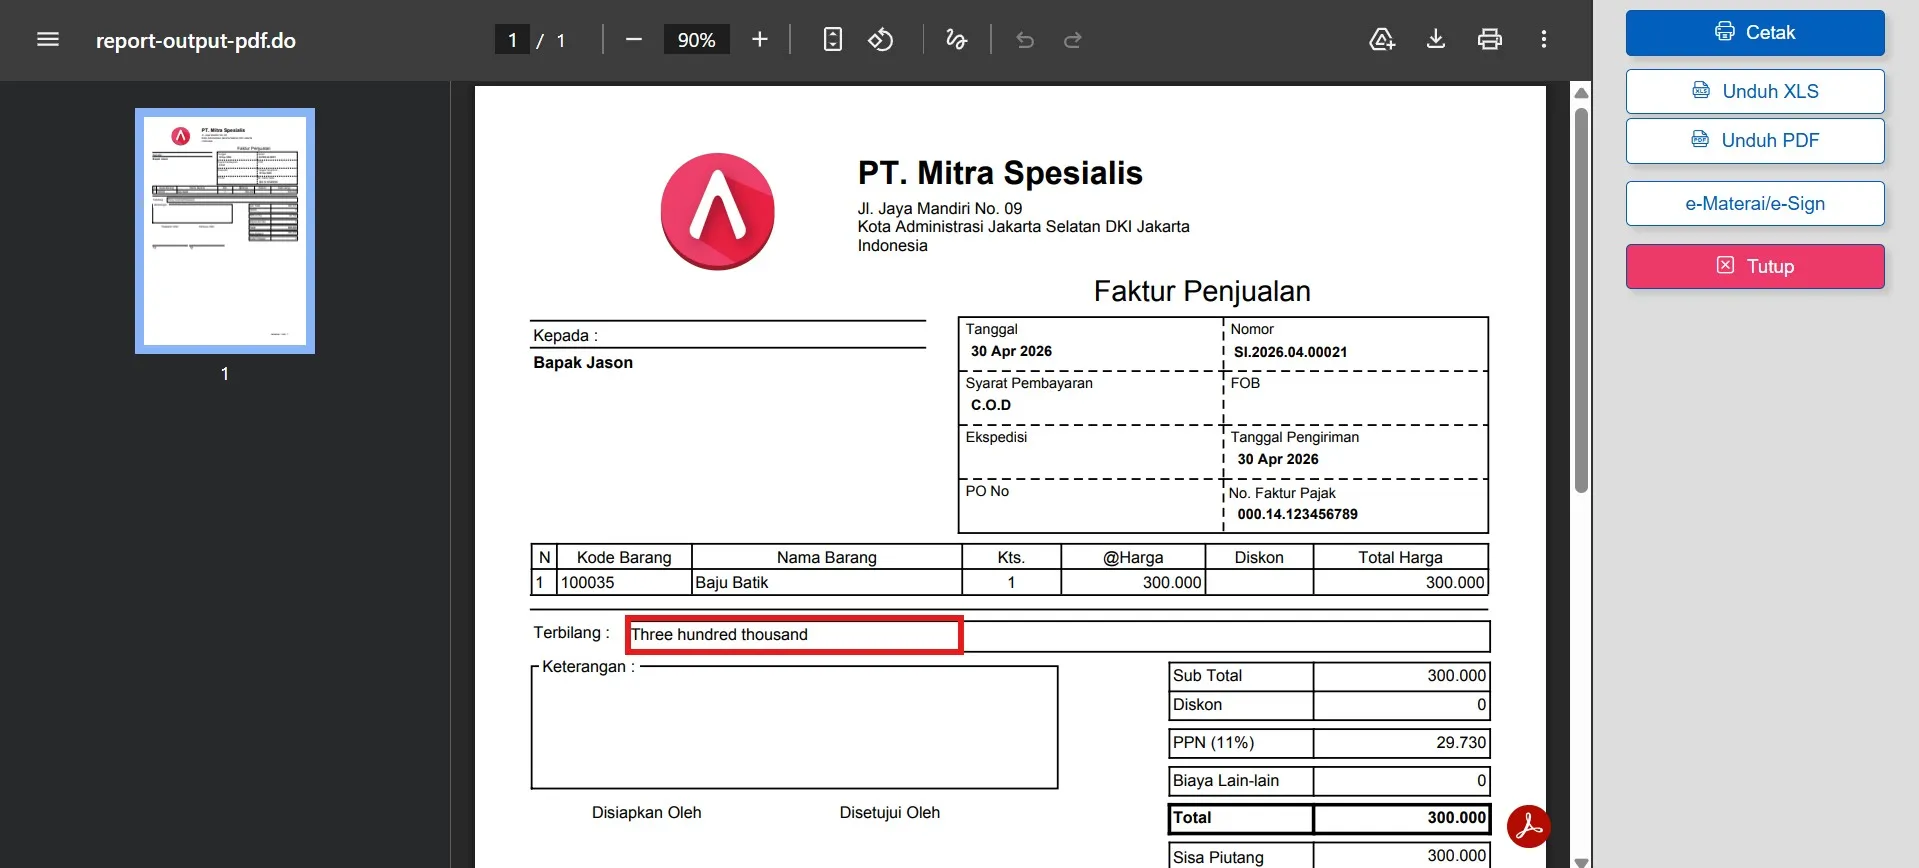The width and height of the screenshot is (1919, 868).
Task: Zoom out with the minus icon
Action: tap(634, 40)
